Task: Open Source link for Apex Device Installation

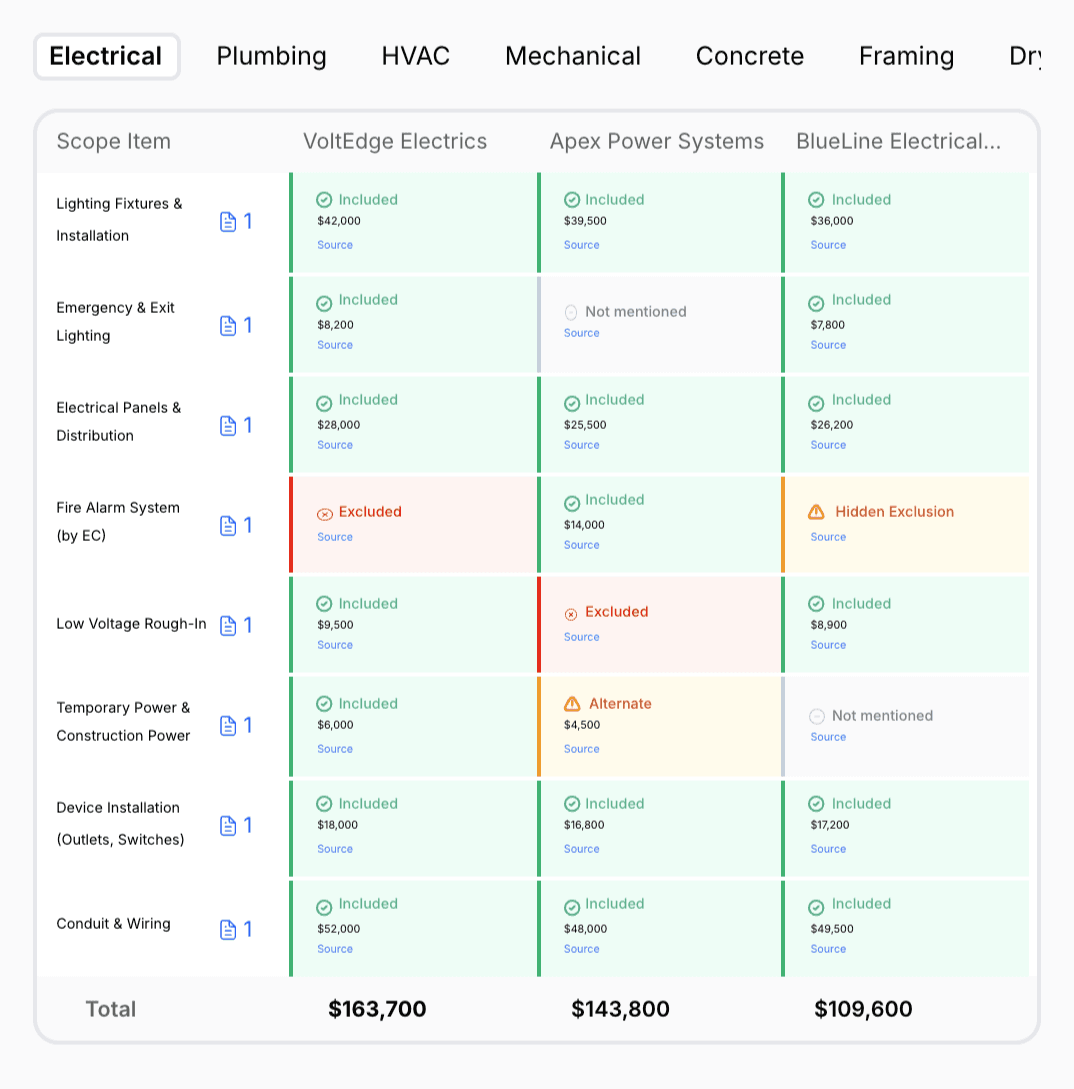Action: pyautogui.click(x=581, y=849)
